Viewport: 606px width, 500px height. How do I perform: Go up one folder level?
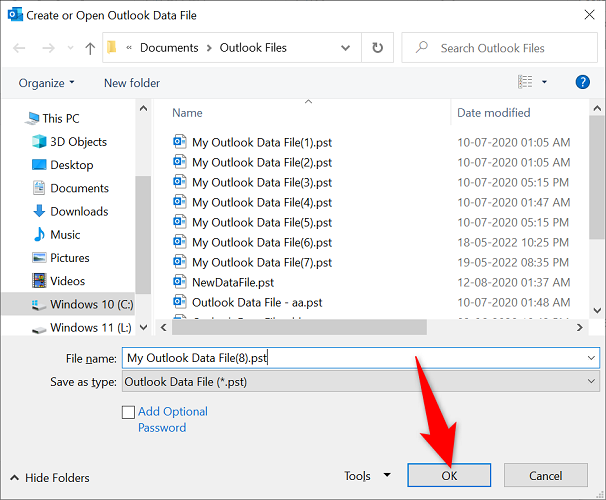[x=90, y=48]
